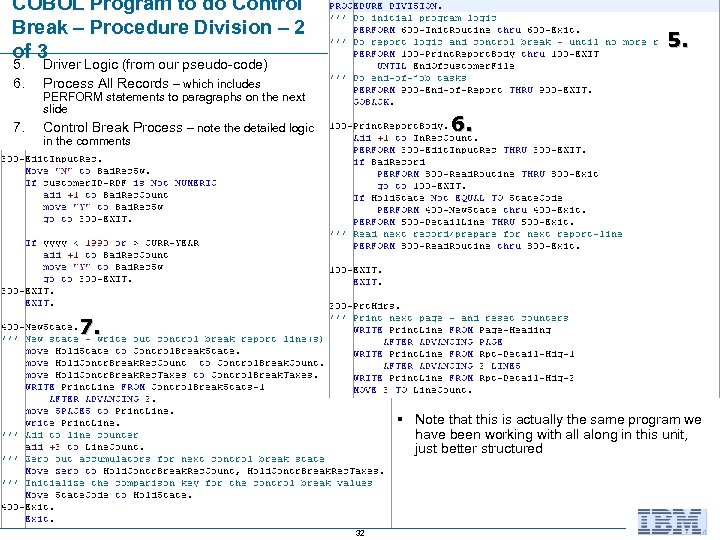Click the PERFORM EditInputRec statement
Viewport: 720px width, 540px height.
click(470, 150)
